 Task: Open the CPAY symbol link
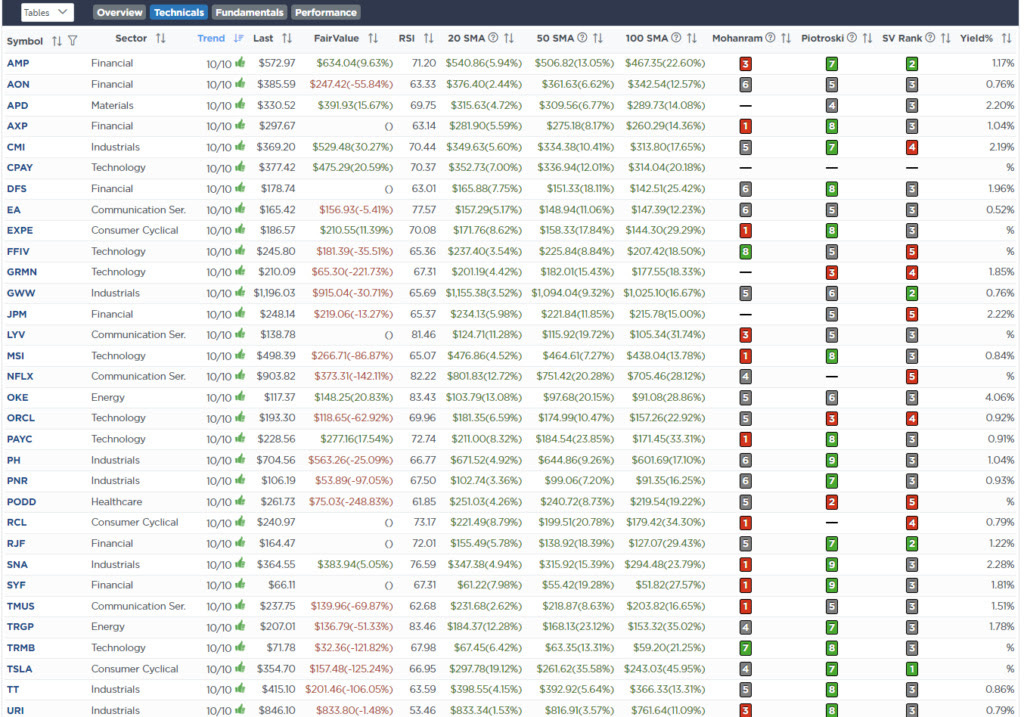(x=20, y=168)
